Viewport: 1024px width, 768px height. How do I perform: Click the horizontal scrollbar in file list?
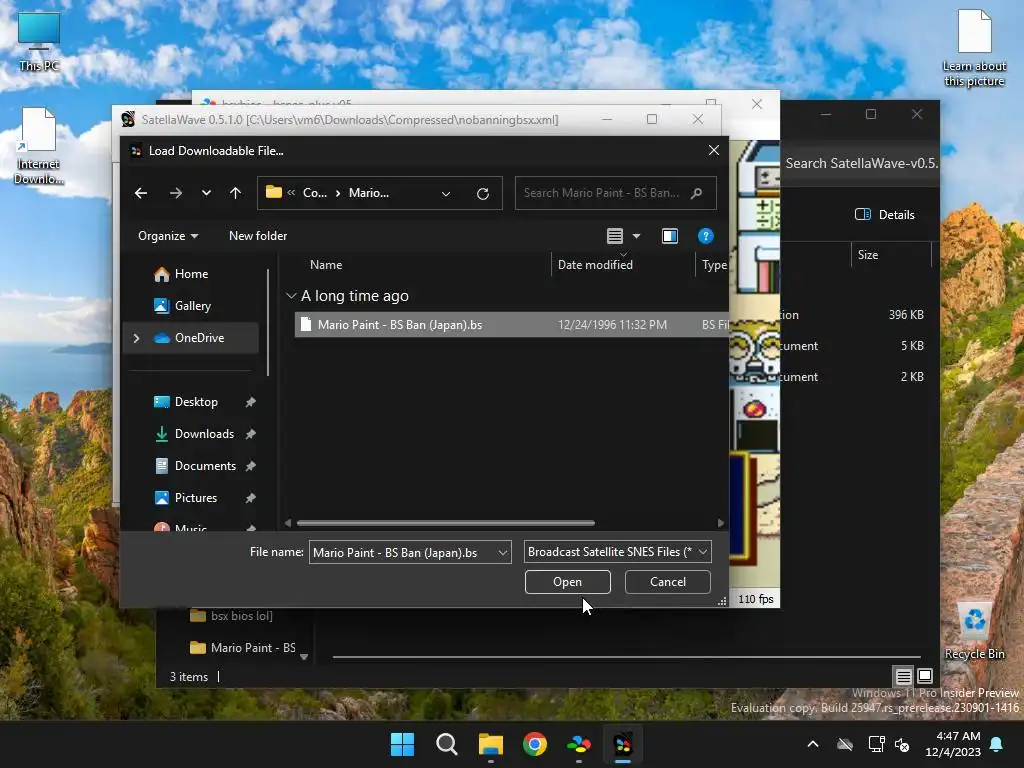pos(445,523)
